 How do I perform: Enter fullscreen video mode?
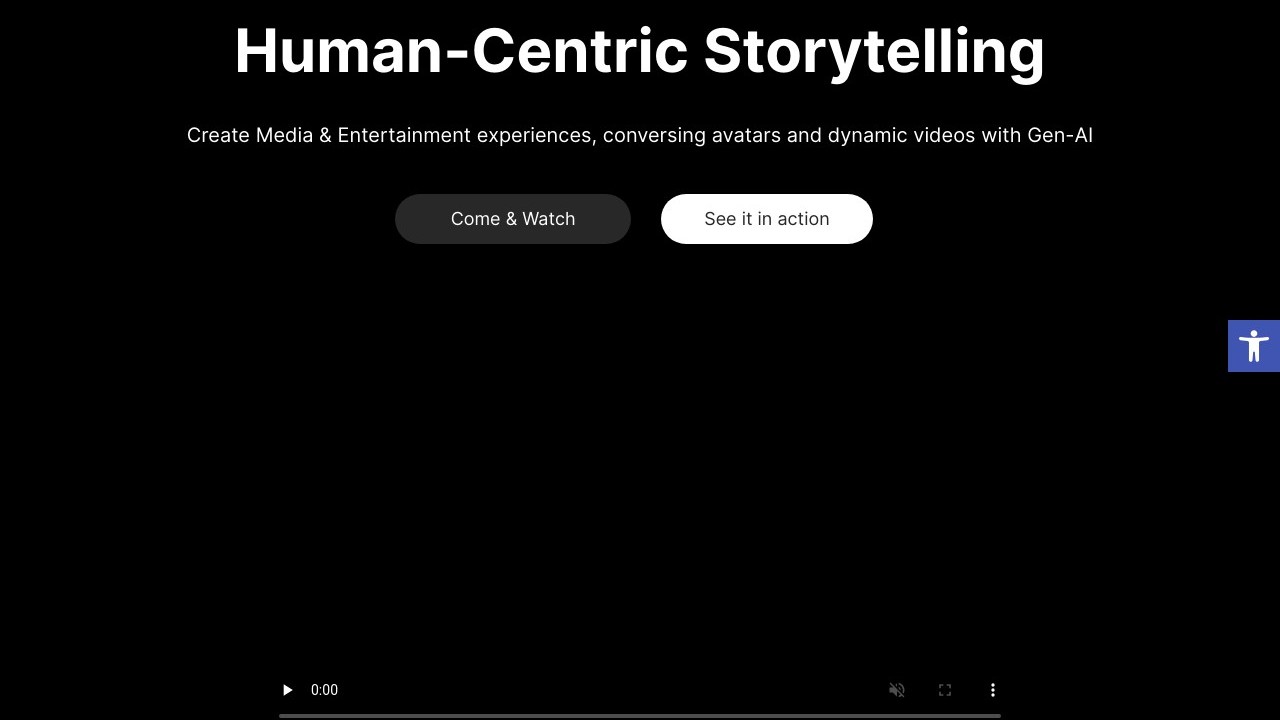tap(945, 690)
